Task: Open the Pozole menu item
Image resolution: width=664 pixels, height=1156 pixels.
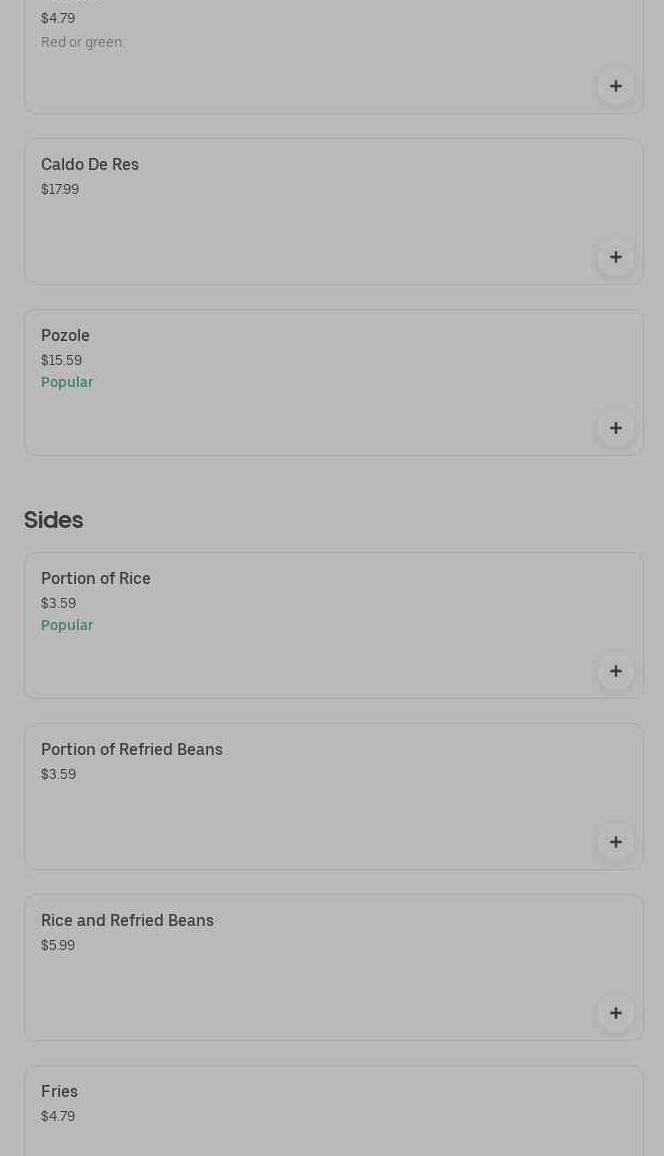Action: point(65,335)
